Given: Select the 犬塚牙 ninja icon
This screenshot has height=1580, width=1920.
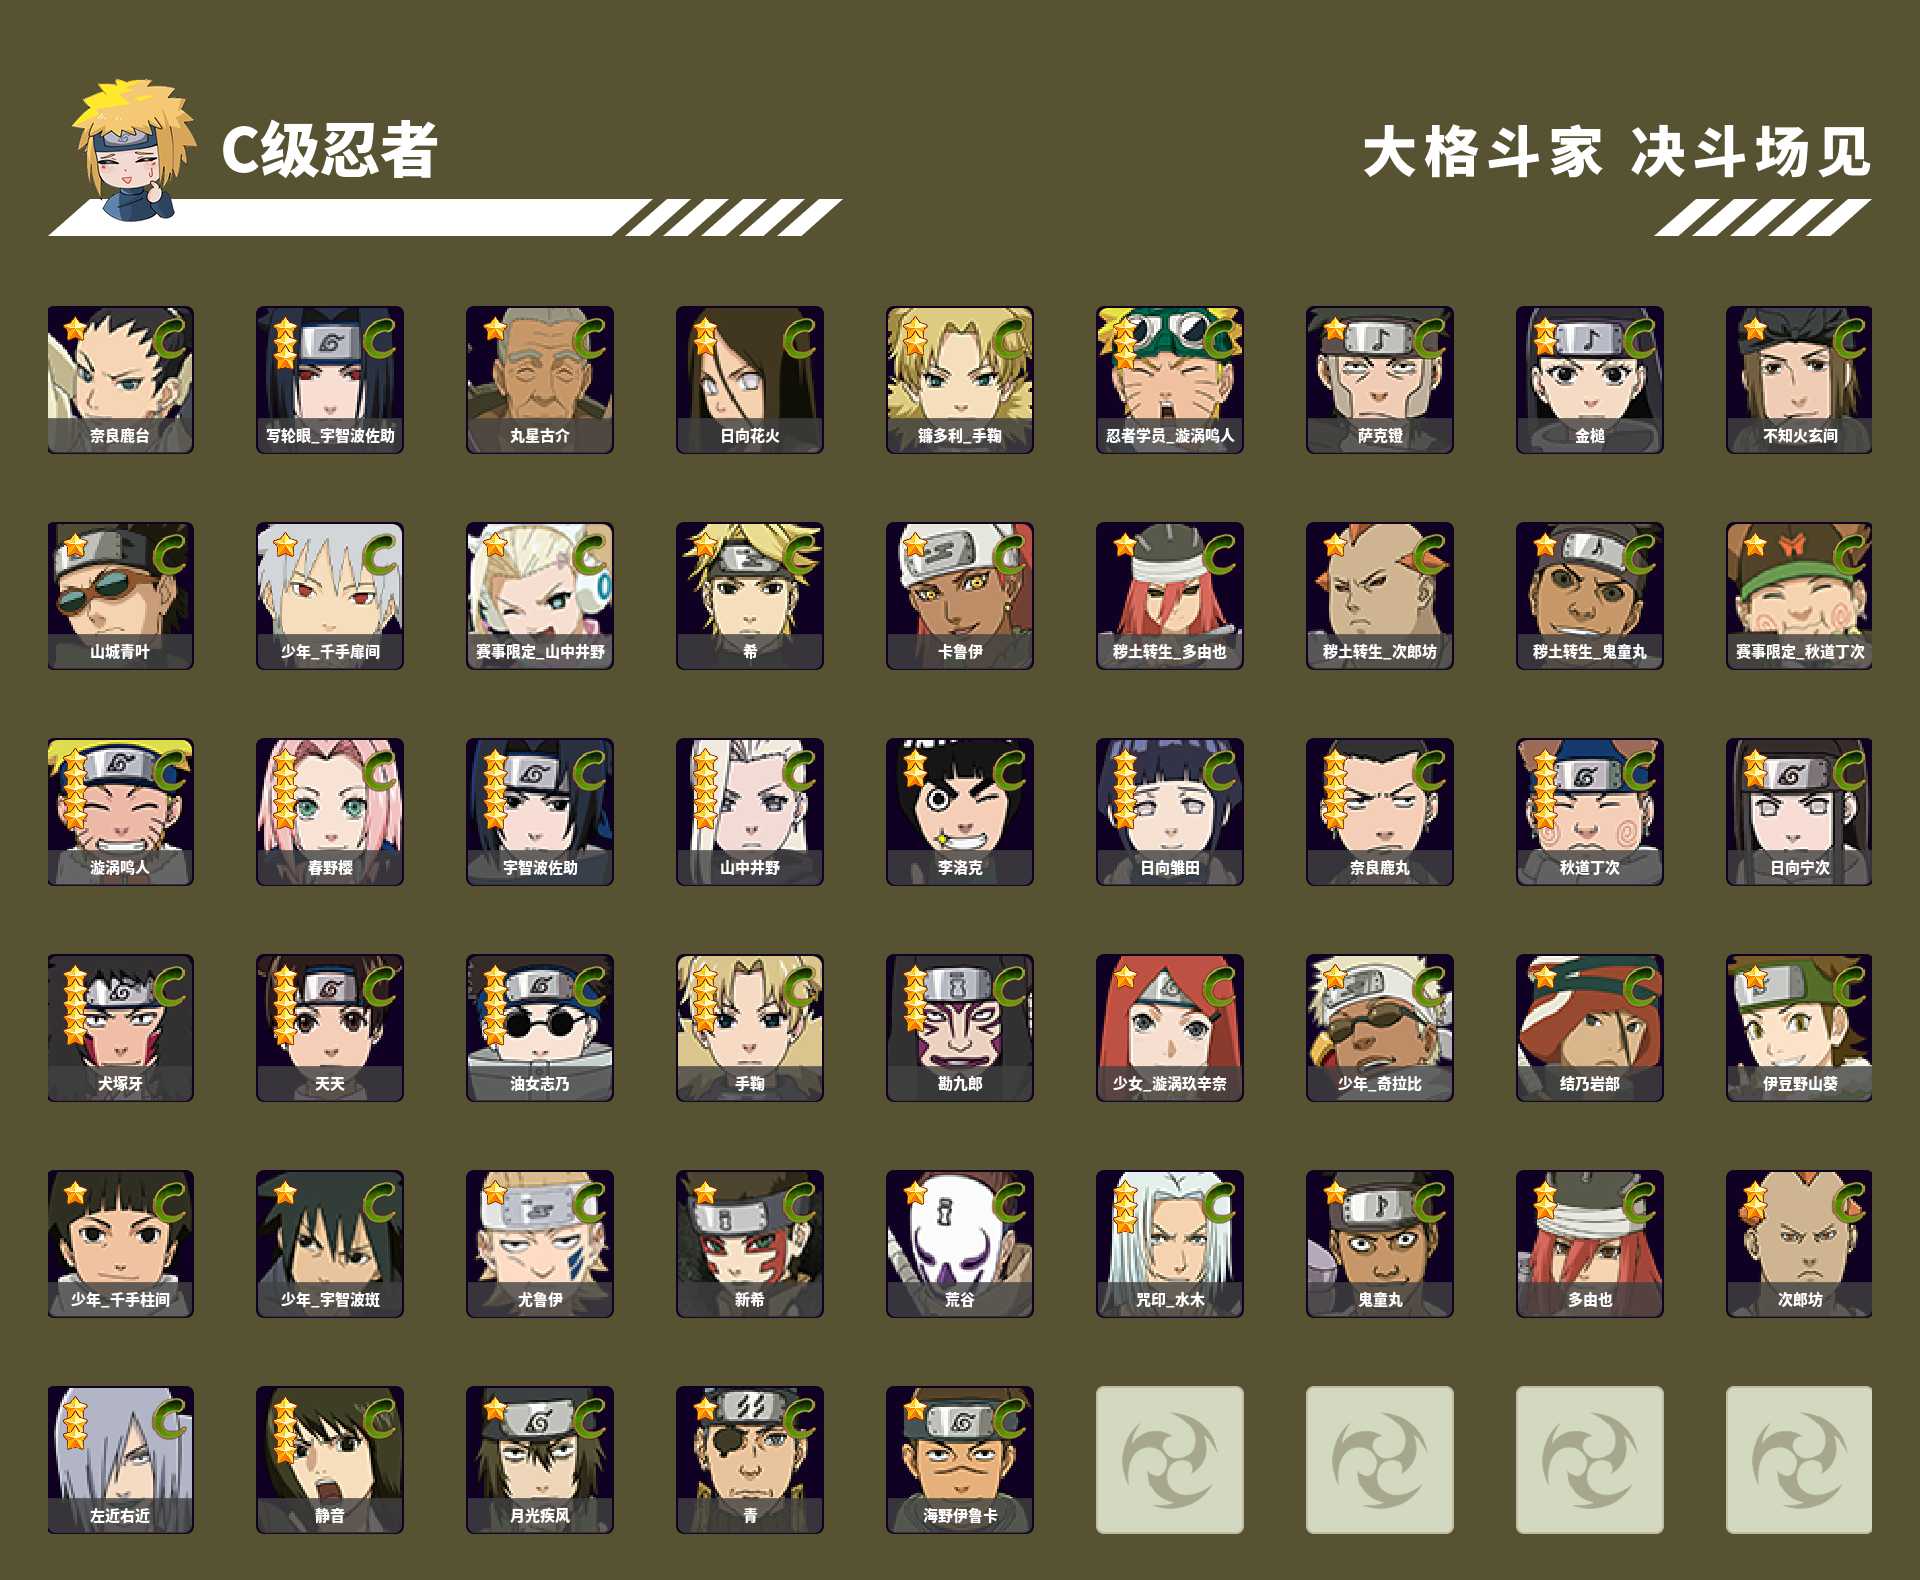Looking at the screenshot, I should tap(120, 1028).
